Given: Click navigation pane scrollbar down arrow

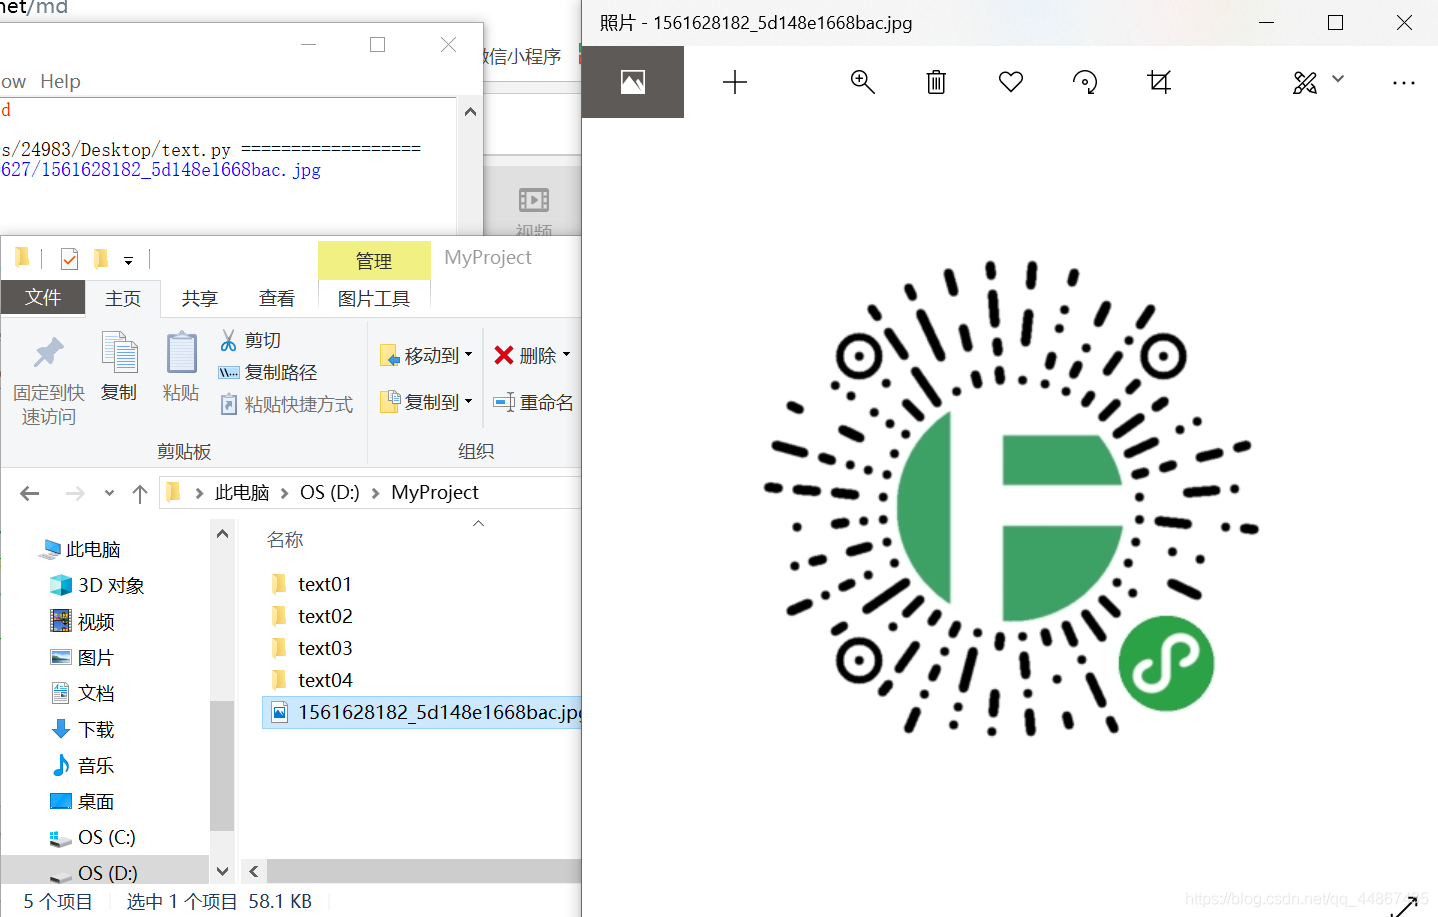Looking at the screenshot, I should click(222, 871).
